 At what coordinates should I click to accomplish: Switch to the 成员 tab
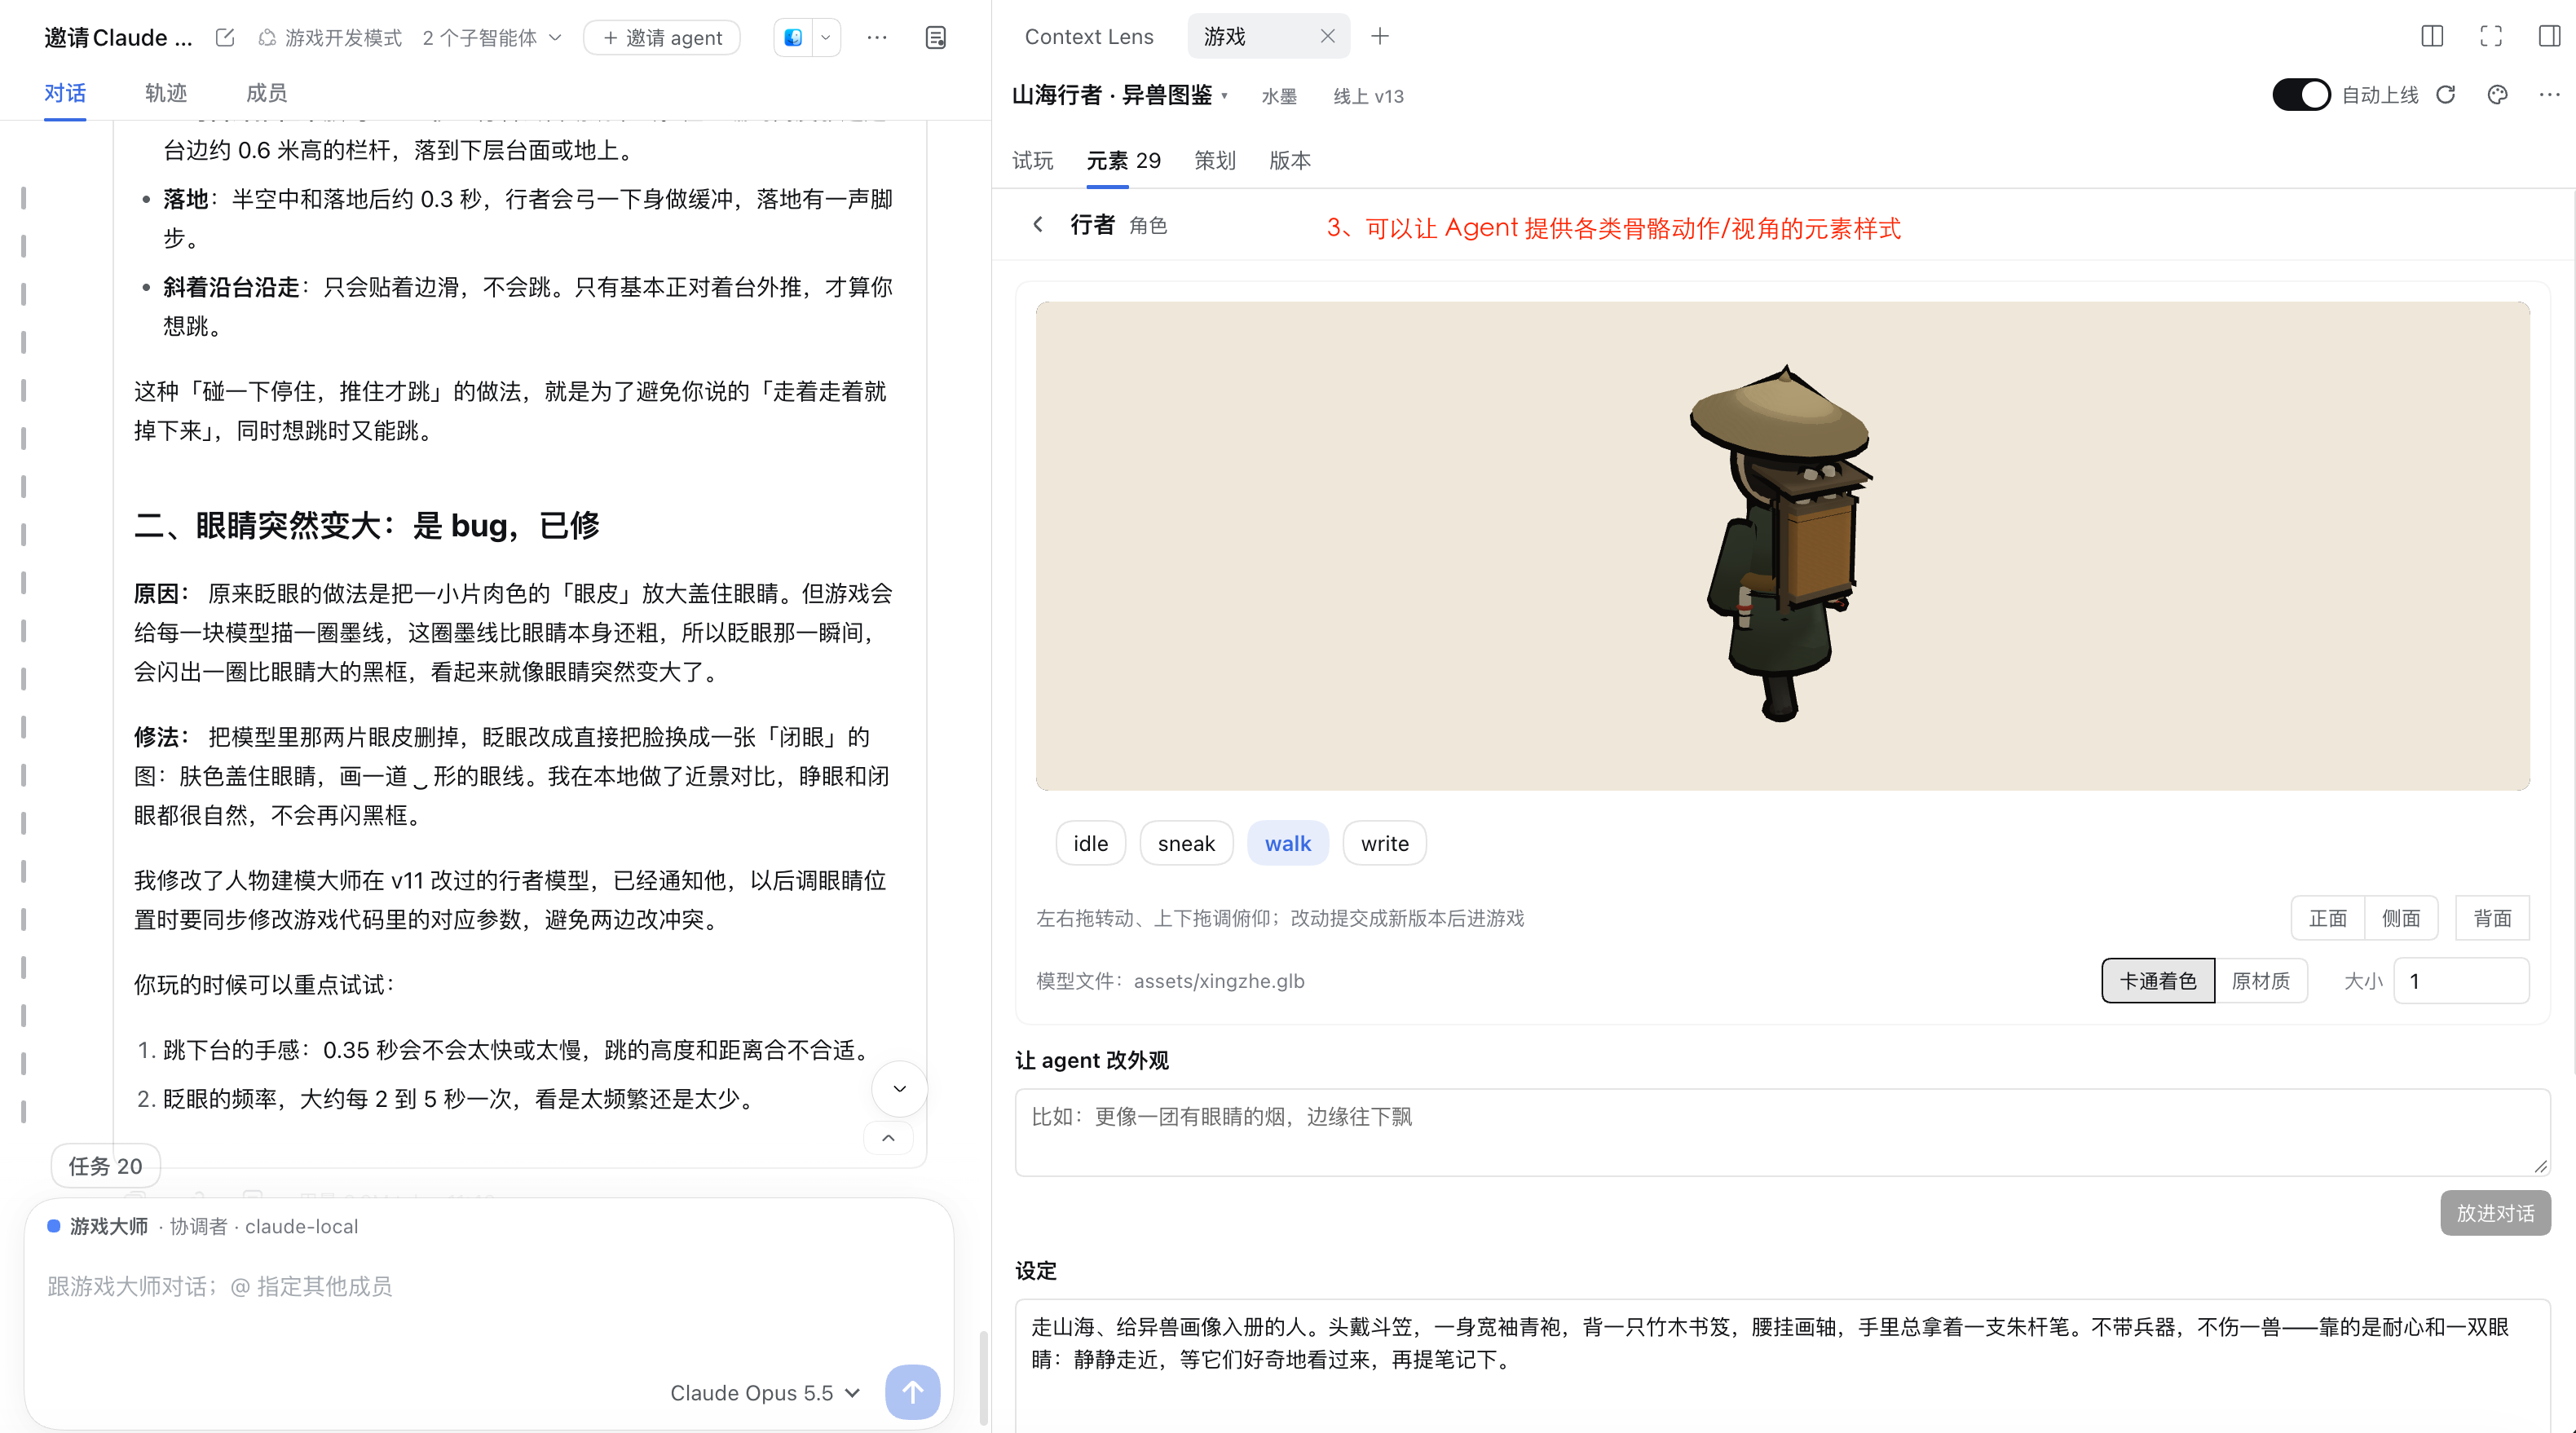[266, 92]
